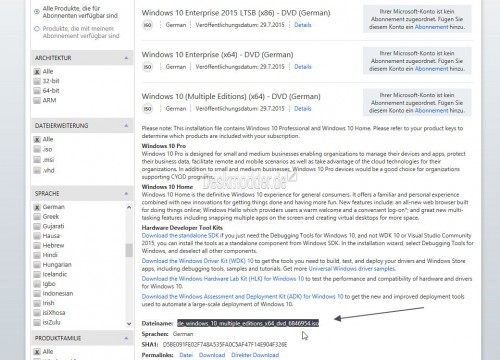Click the highlighted ISO file name text
Image resolution: width=500 pixels, height=360 pixels.
(248, 323)
